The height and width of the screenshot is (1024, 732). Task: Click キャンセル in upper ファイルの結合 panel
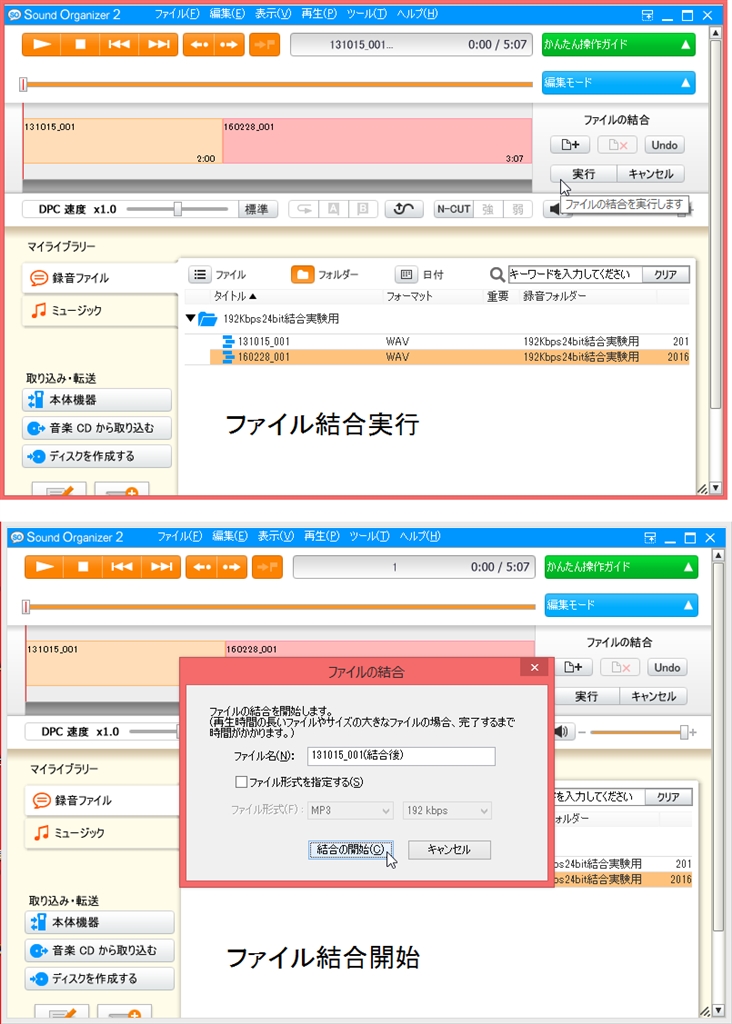coord(650,174)
